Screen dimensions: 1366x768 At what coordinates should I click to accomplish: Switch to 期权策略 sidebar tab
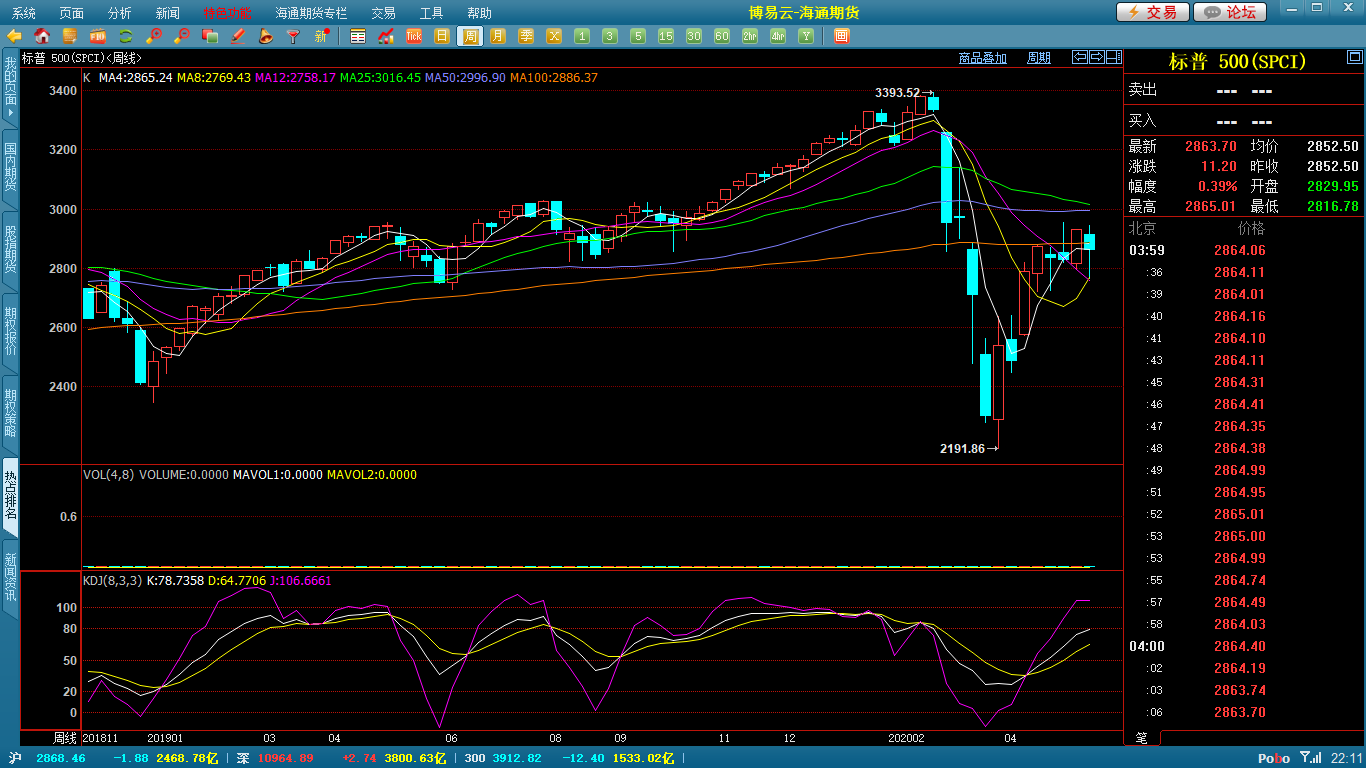10,413
